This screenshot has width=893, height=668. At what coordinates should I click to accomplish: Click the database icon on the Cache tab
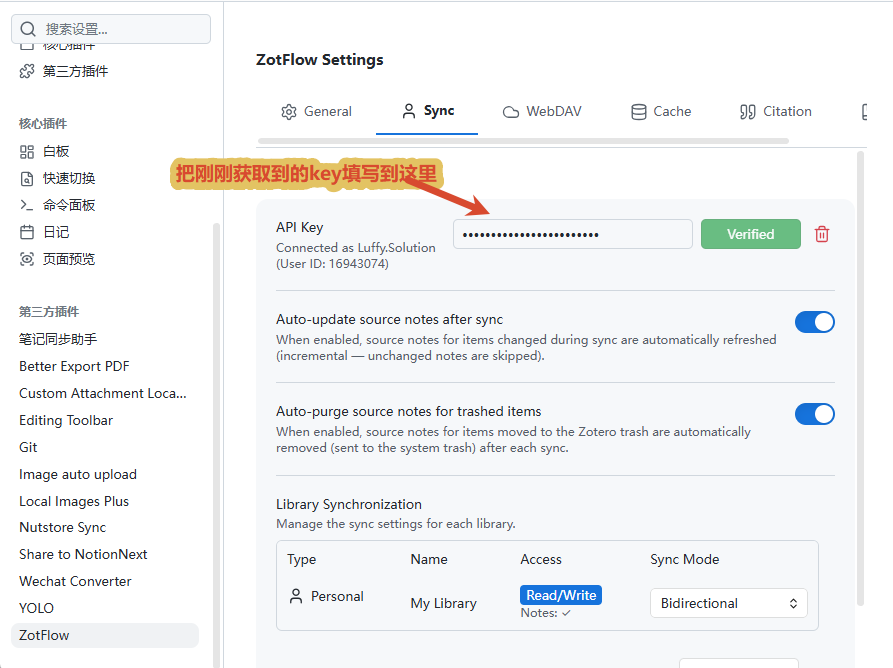click(x=639, y=112)
